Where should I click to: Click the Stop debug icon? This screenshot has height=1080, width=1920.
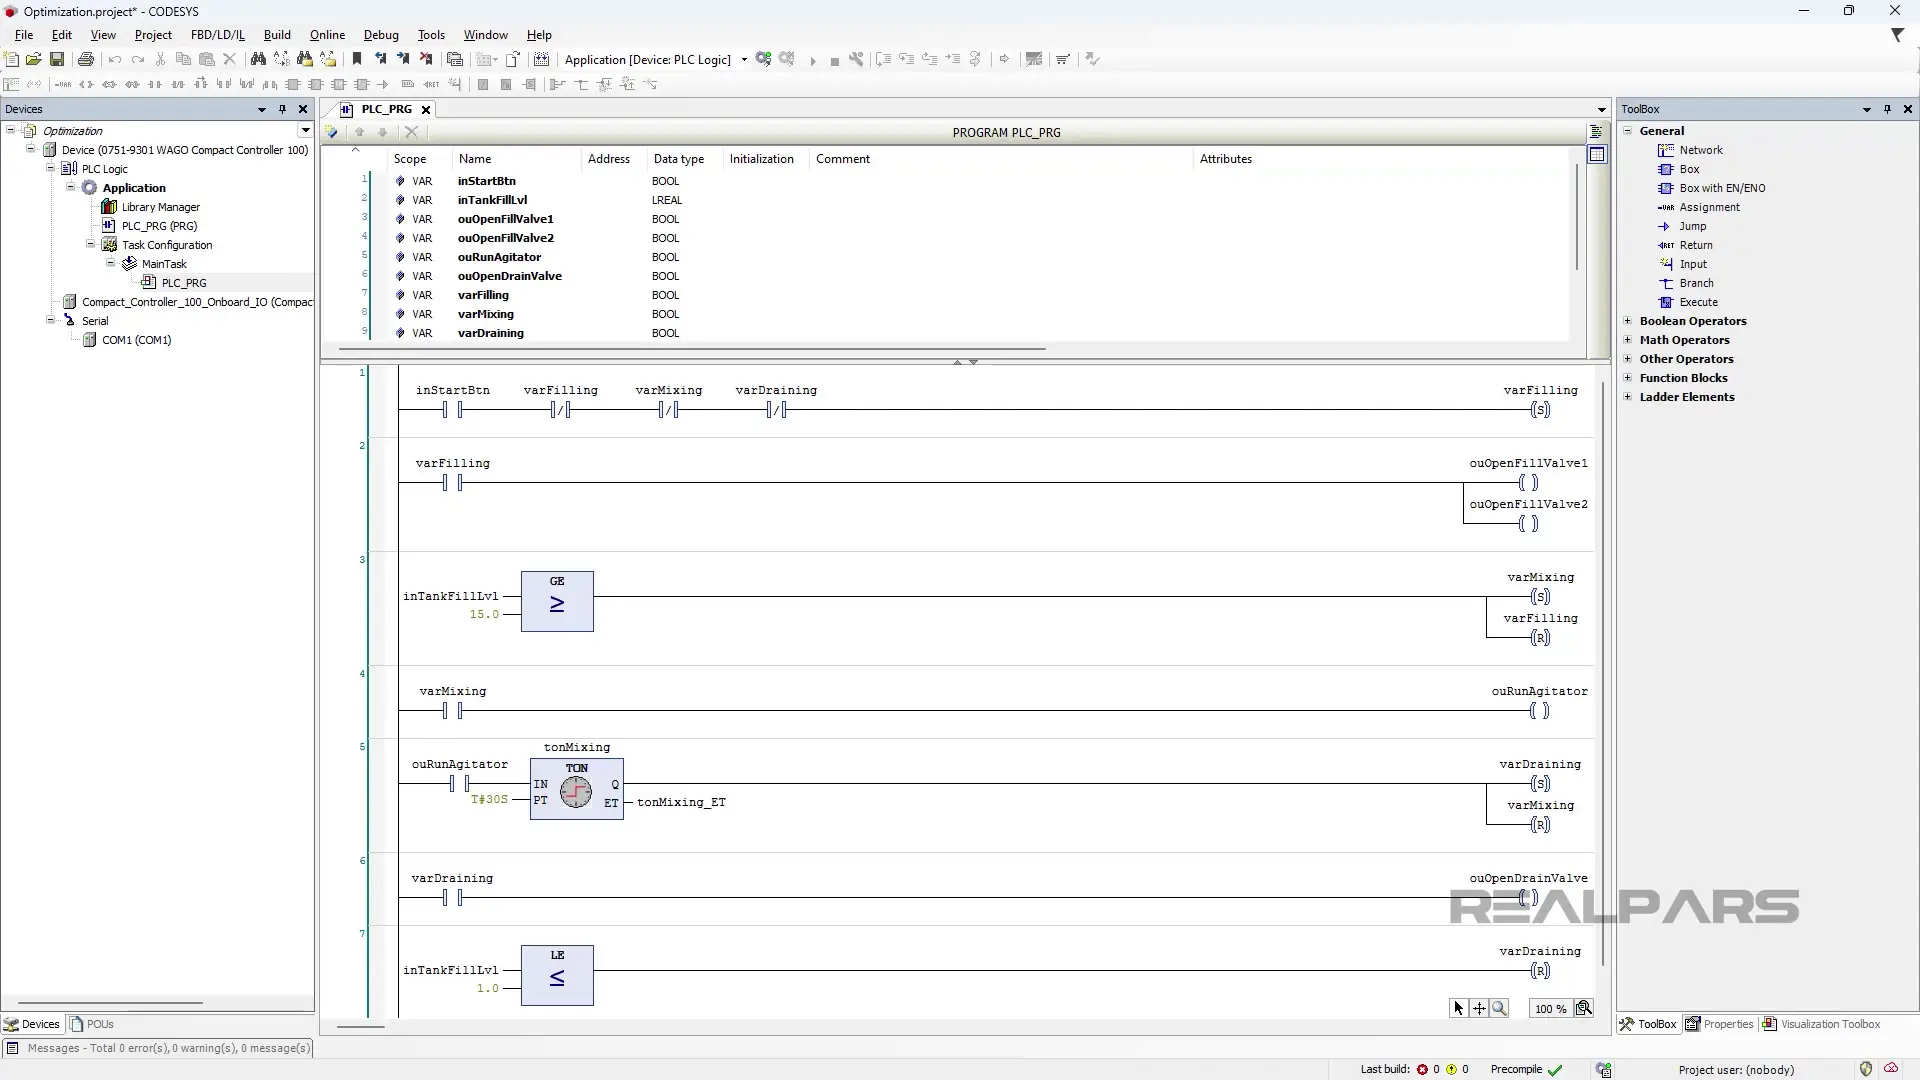coord(835,59)
